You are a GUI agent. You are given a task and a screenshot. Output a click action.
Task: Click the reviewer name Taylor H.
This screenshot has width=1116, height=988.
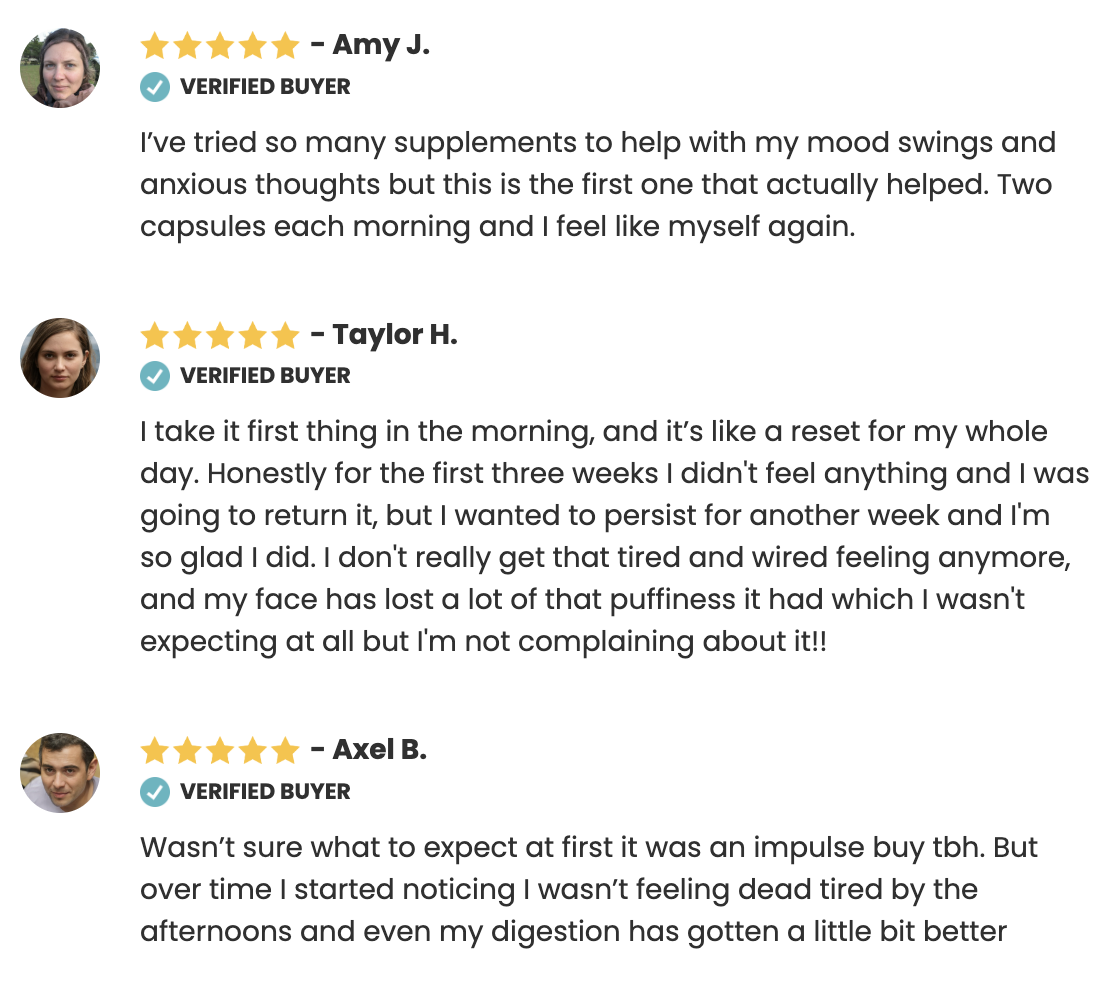[394, 334]
